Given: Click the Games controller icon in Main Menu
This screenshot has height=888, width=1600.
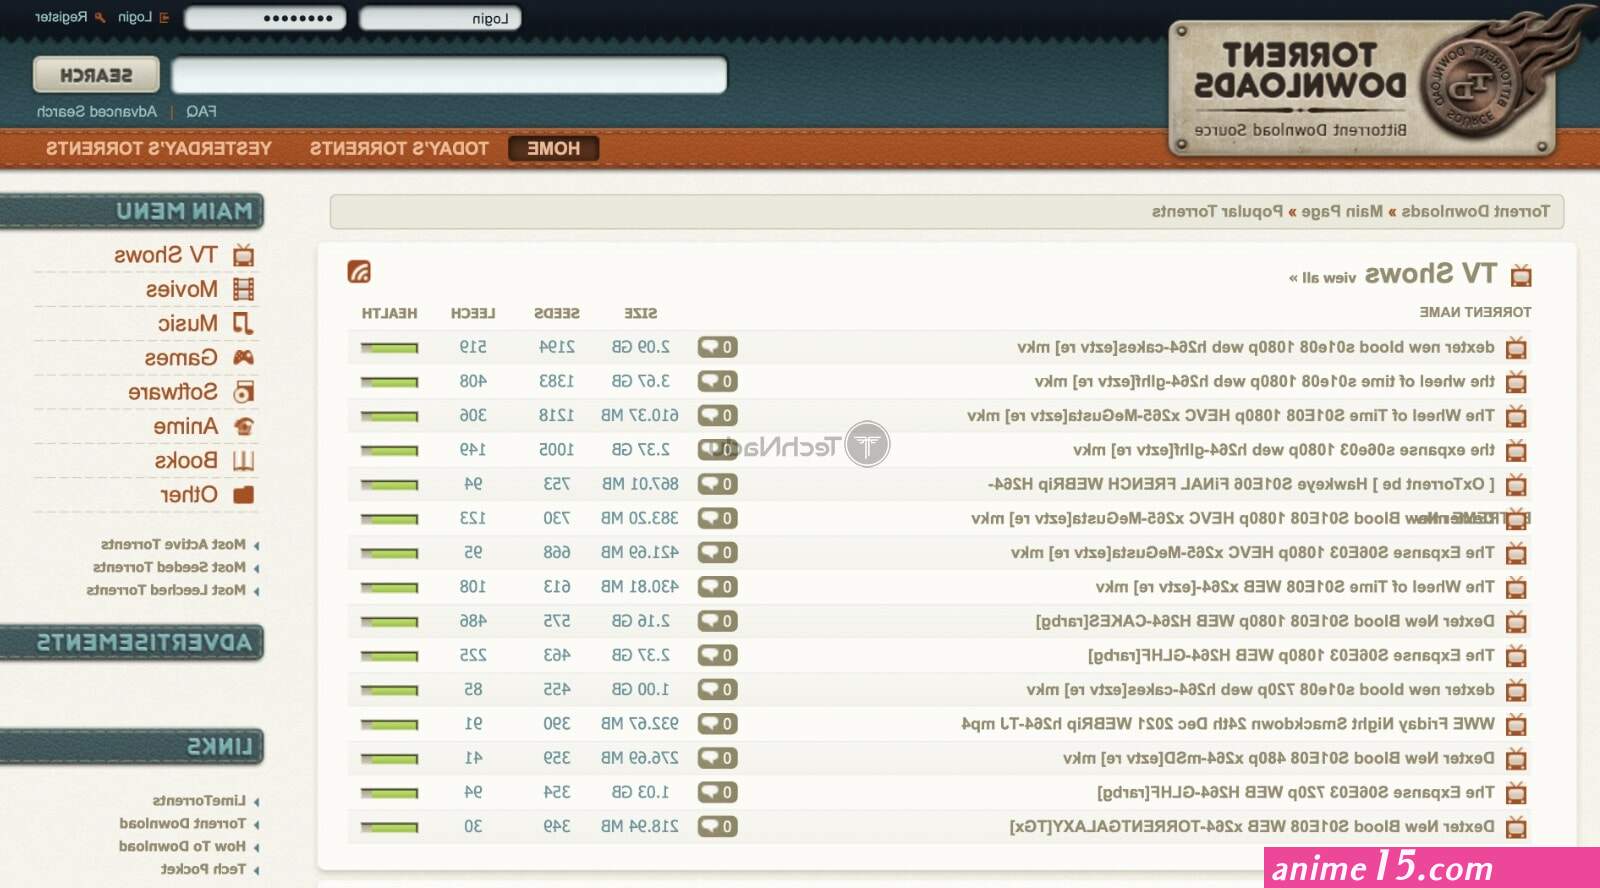Looking at the screenshot, I should (243, 358).
